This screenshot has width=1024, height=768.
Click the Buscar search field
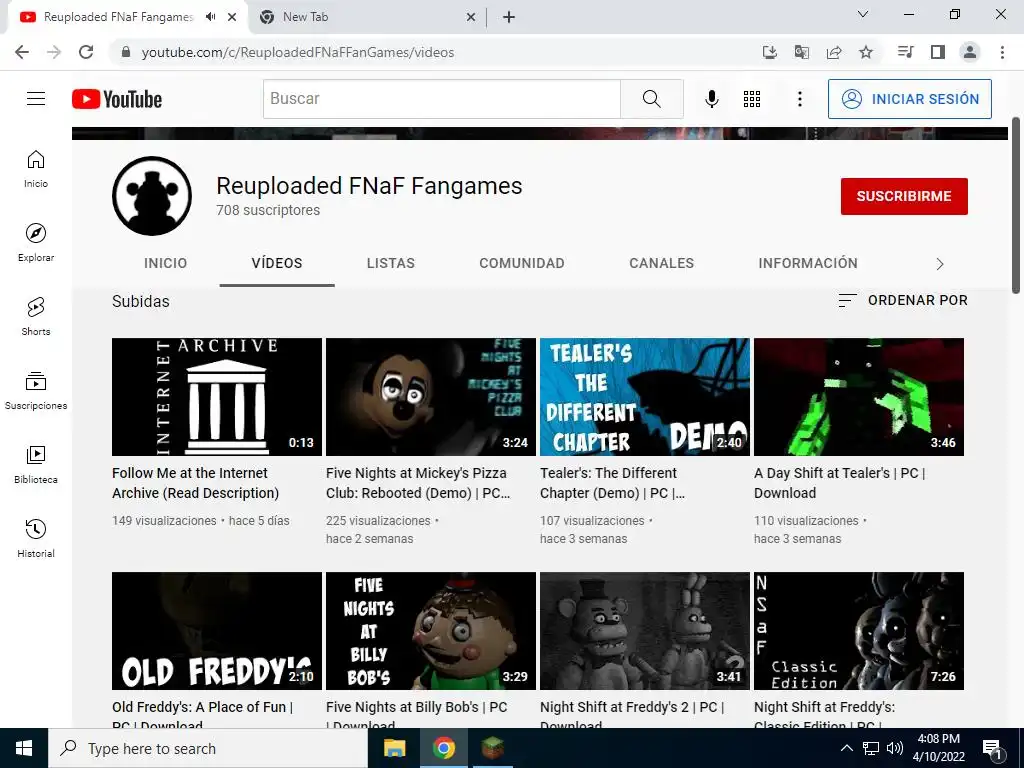tap(441, 99)
